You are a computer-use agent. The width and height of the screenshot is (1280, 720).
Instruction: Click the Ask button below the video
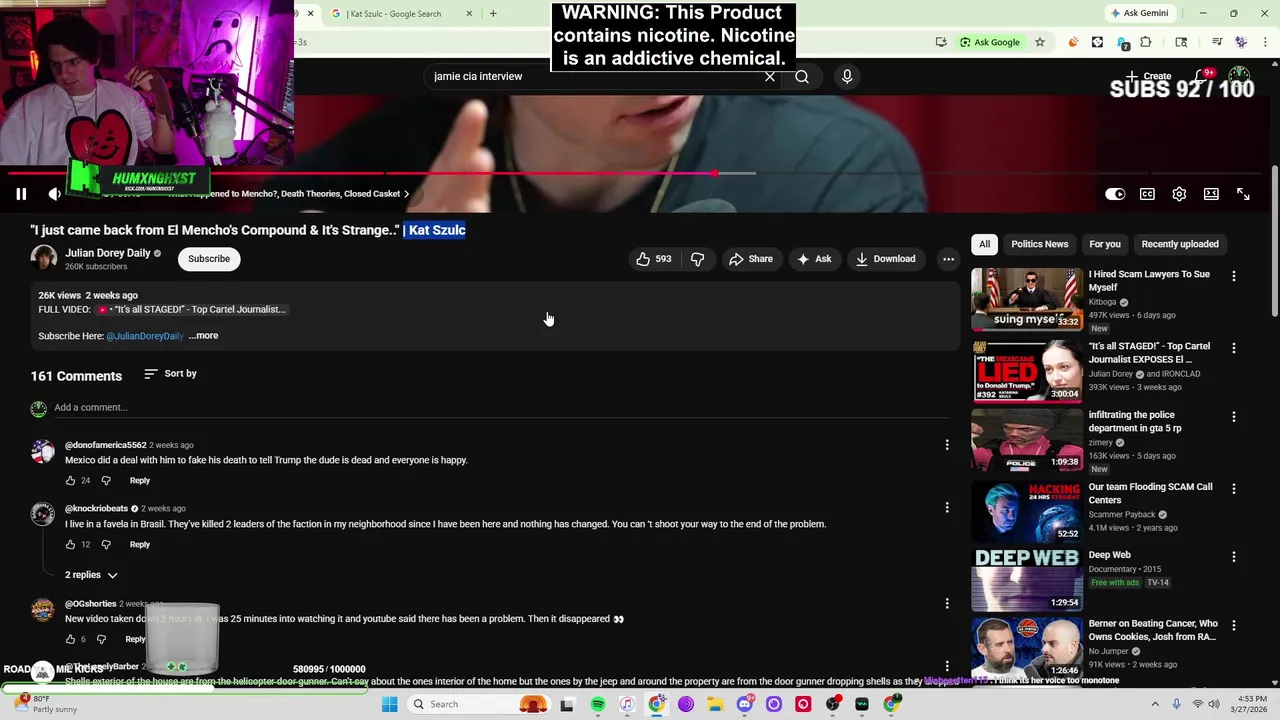pyautogui.click(x=814, y=259)
